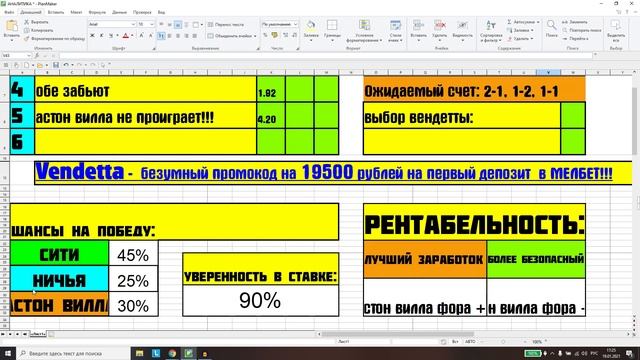This screenshot has width=640, height=360.
Task: Click the zoom slider in the status bar
Action: coord(503,342)
